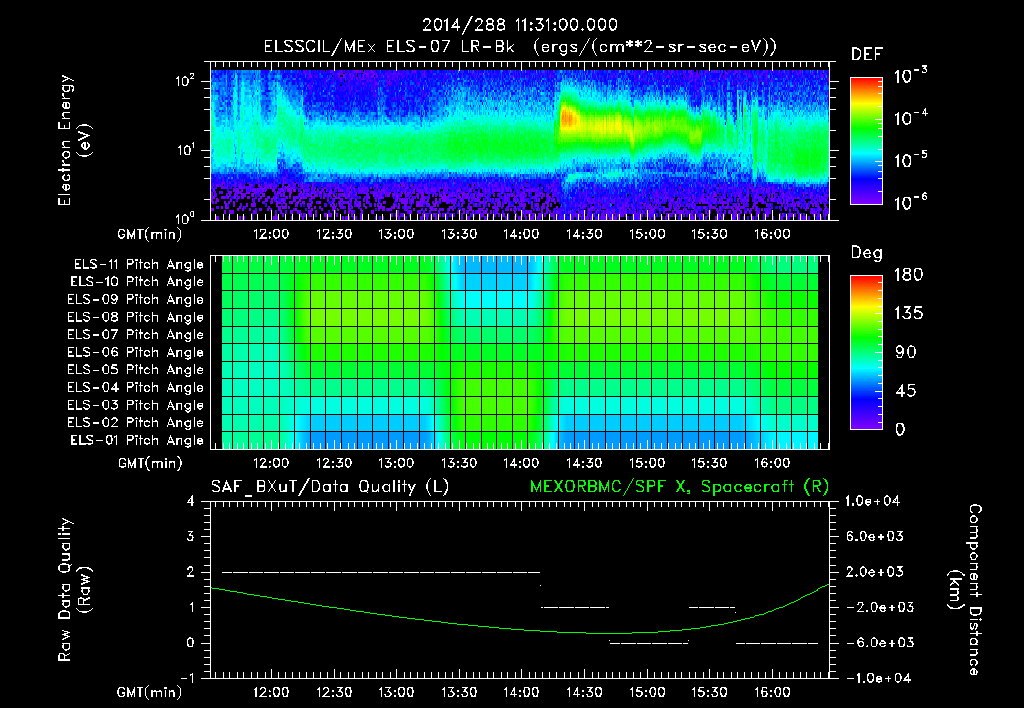Image resolution: width=1024 pixels, height=708 pixels.
Task: Click the 10^-5 tick on the DEF scale
Action: pos(911,159)
